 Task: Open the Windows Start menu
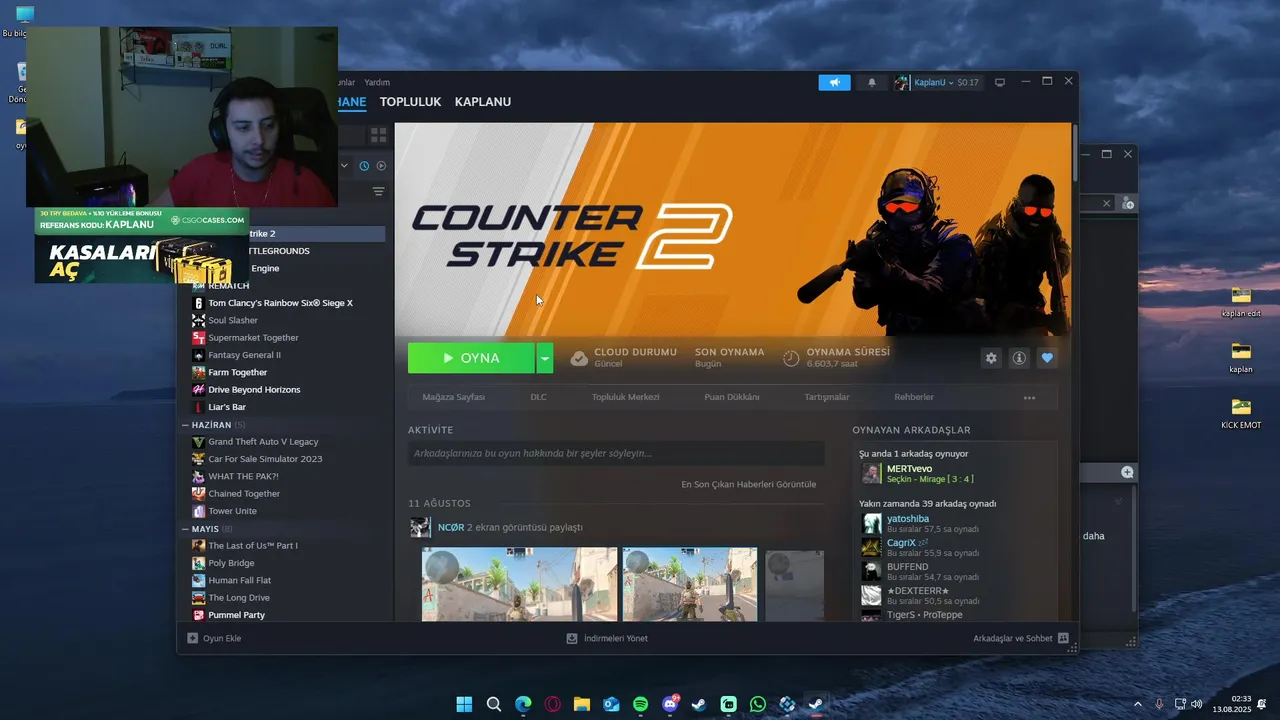(x=464, y=704)
